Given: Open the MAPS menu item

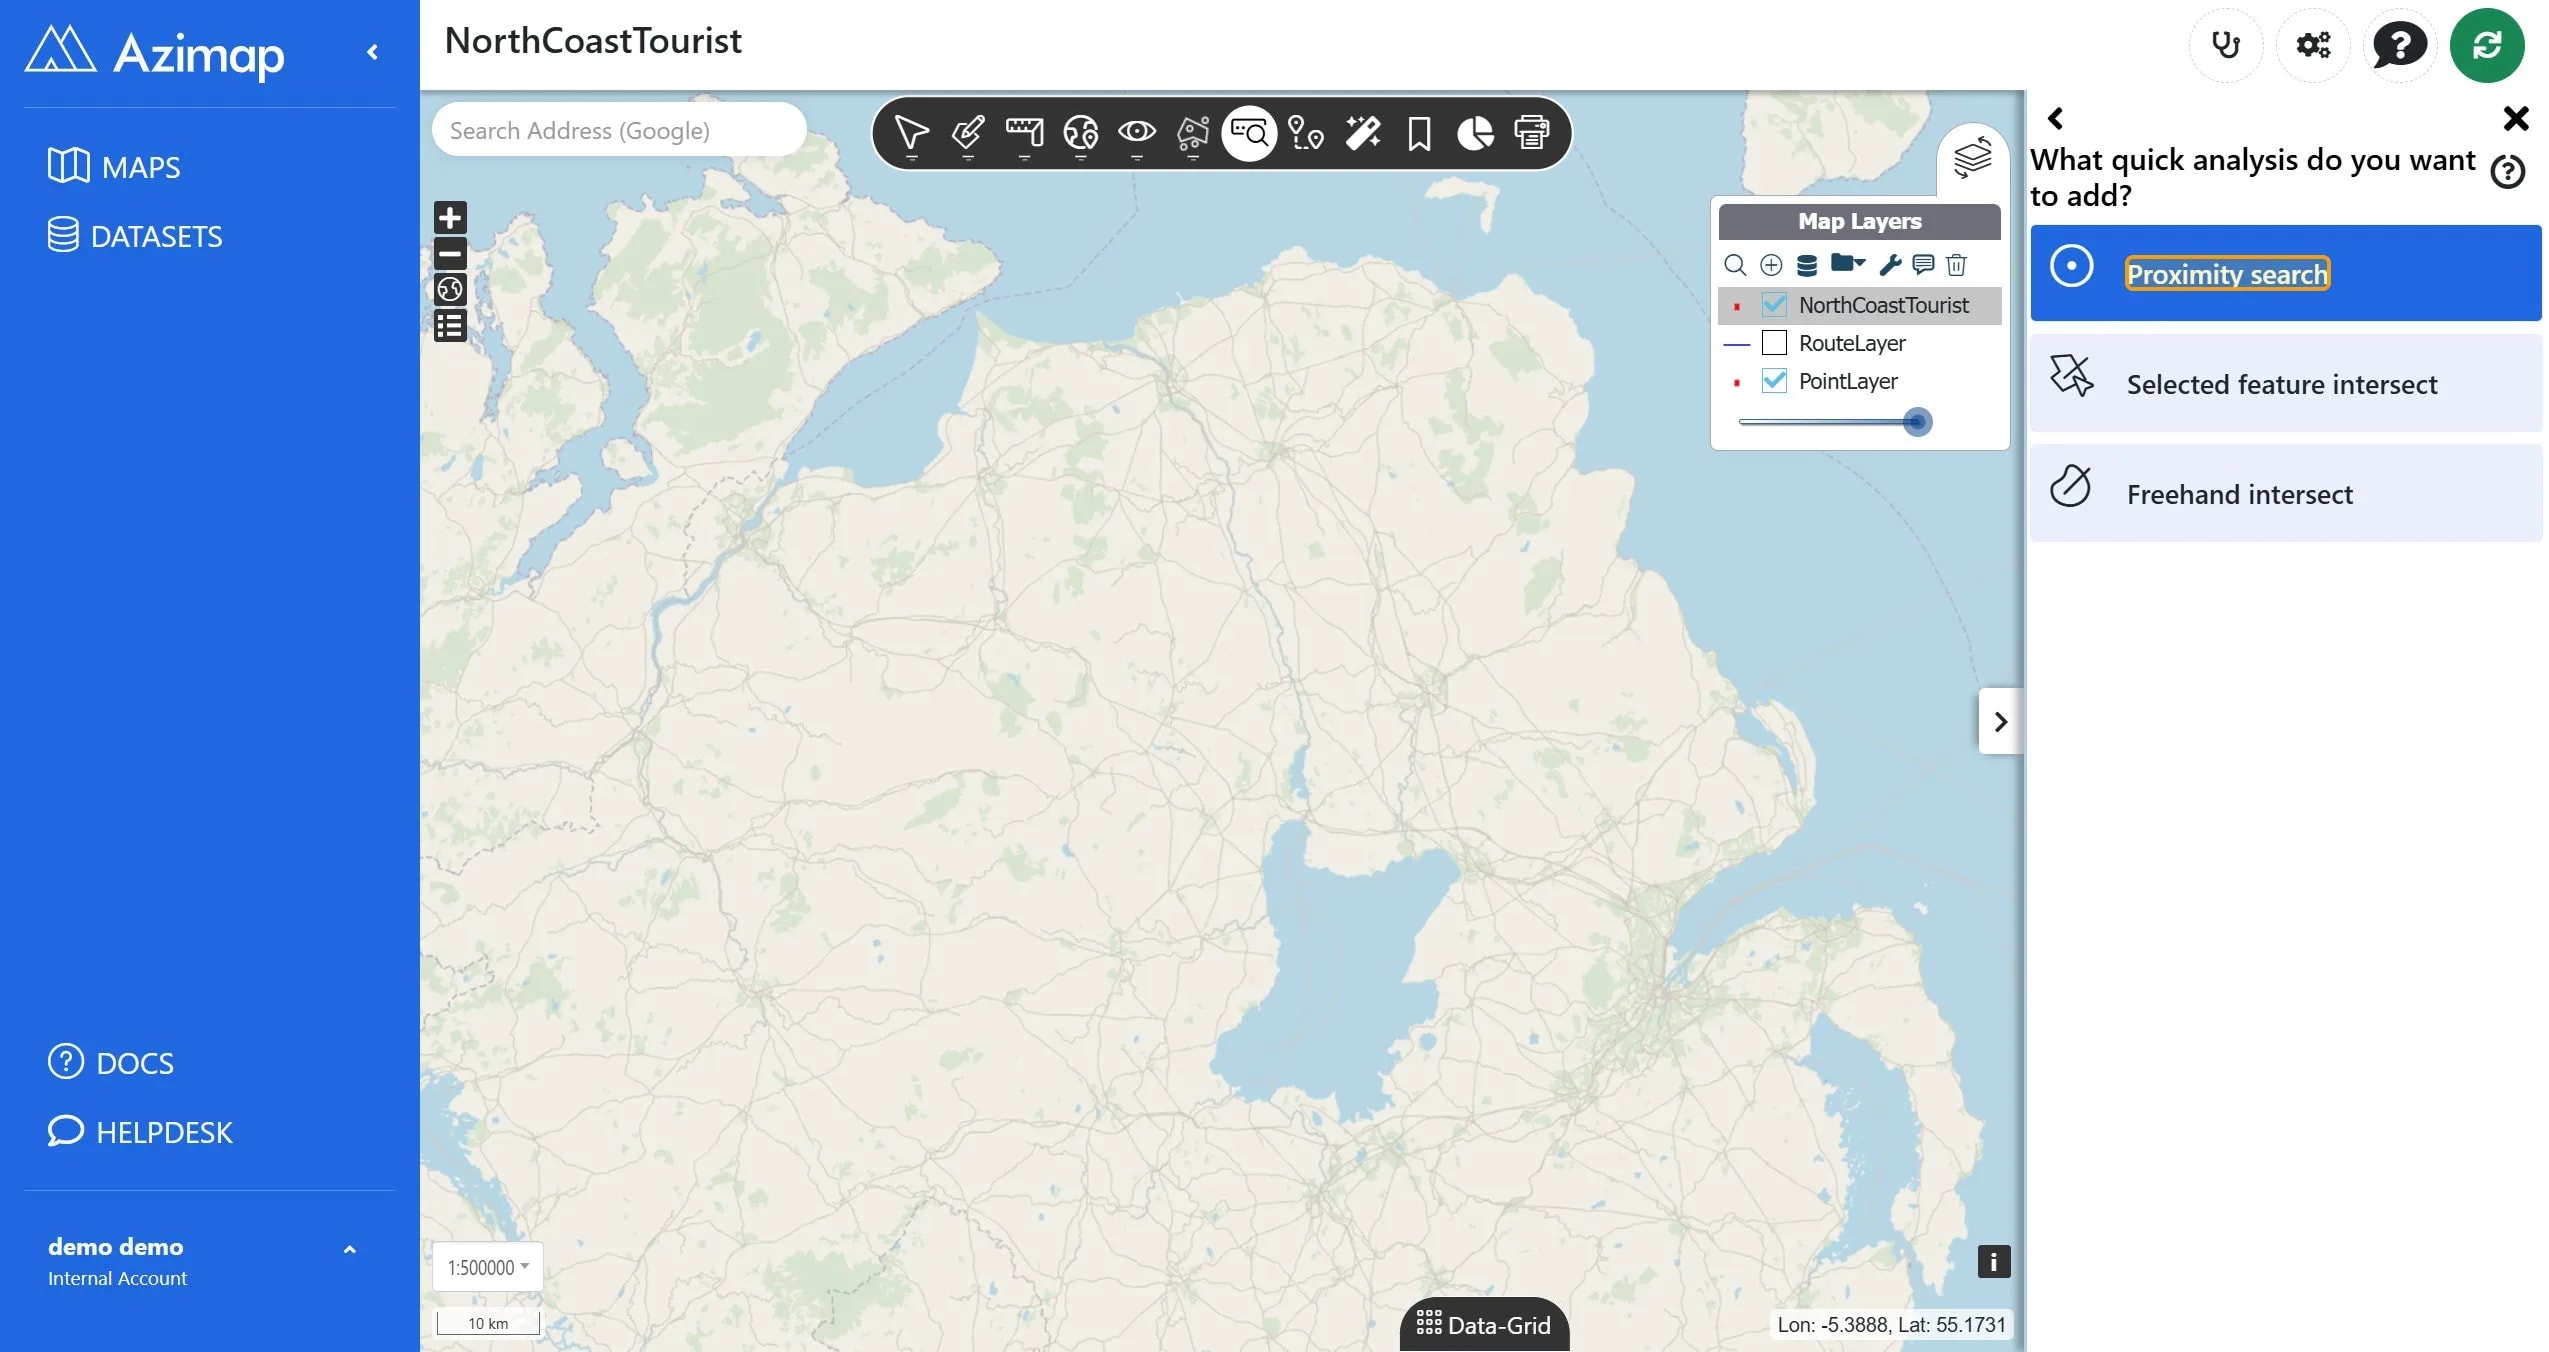Looking at the screenshot, I should click(114, 167).
